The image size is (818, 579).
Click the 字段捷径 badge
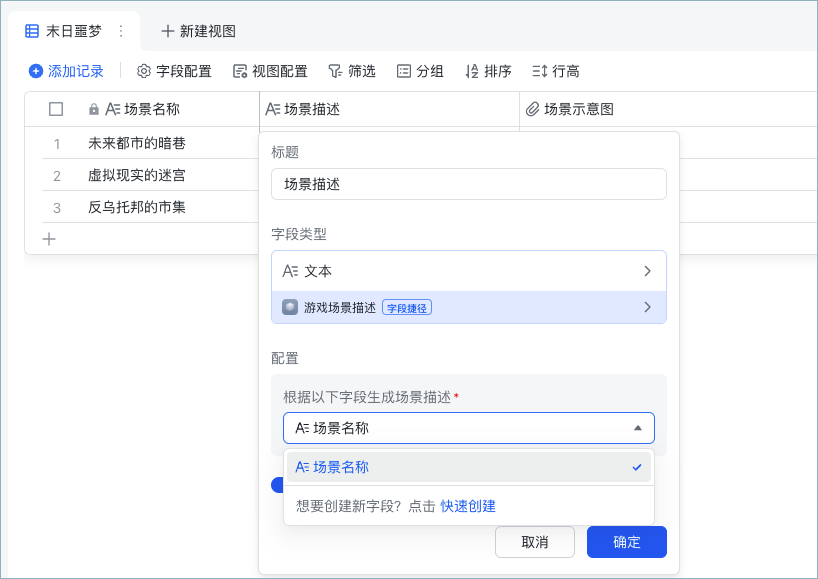407,308
